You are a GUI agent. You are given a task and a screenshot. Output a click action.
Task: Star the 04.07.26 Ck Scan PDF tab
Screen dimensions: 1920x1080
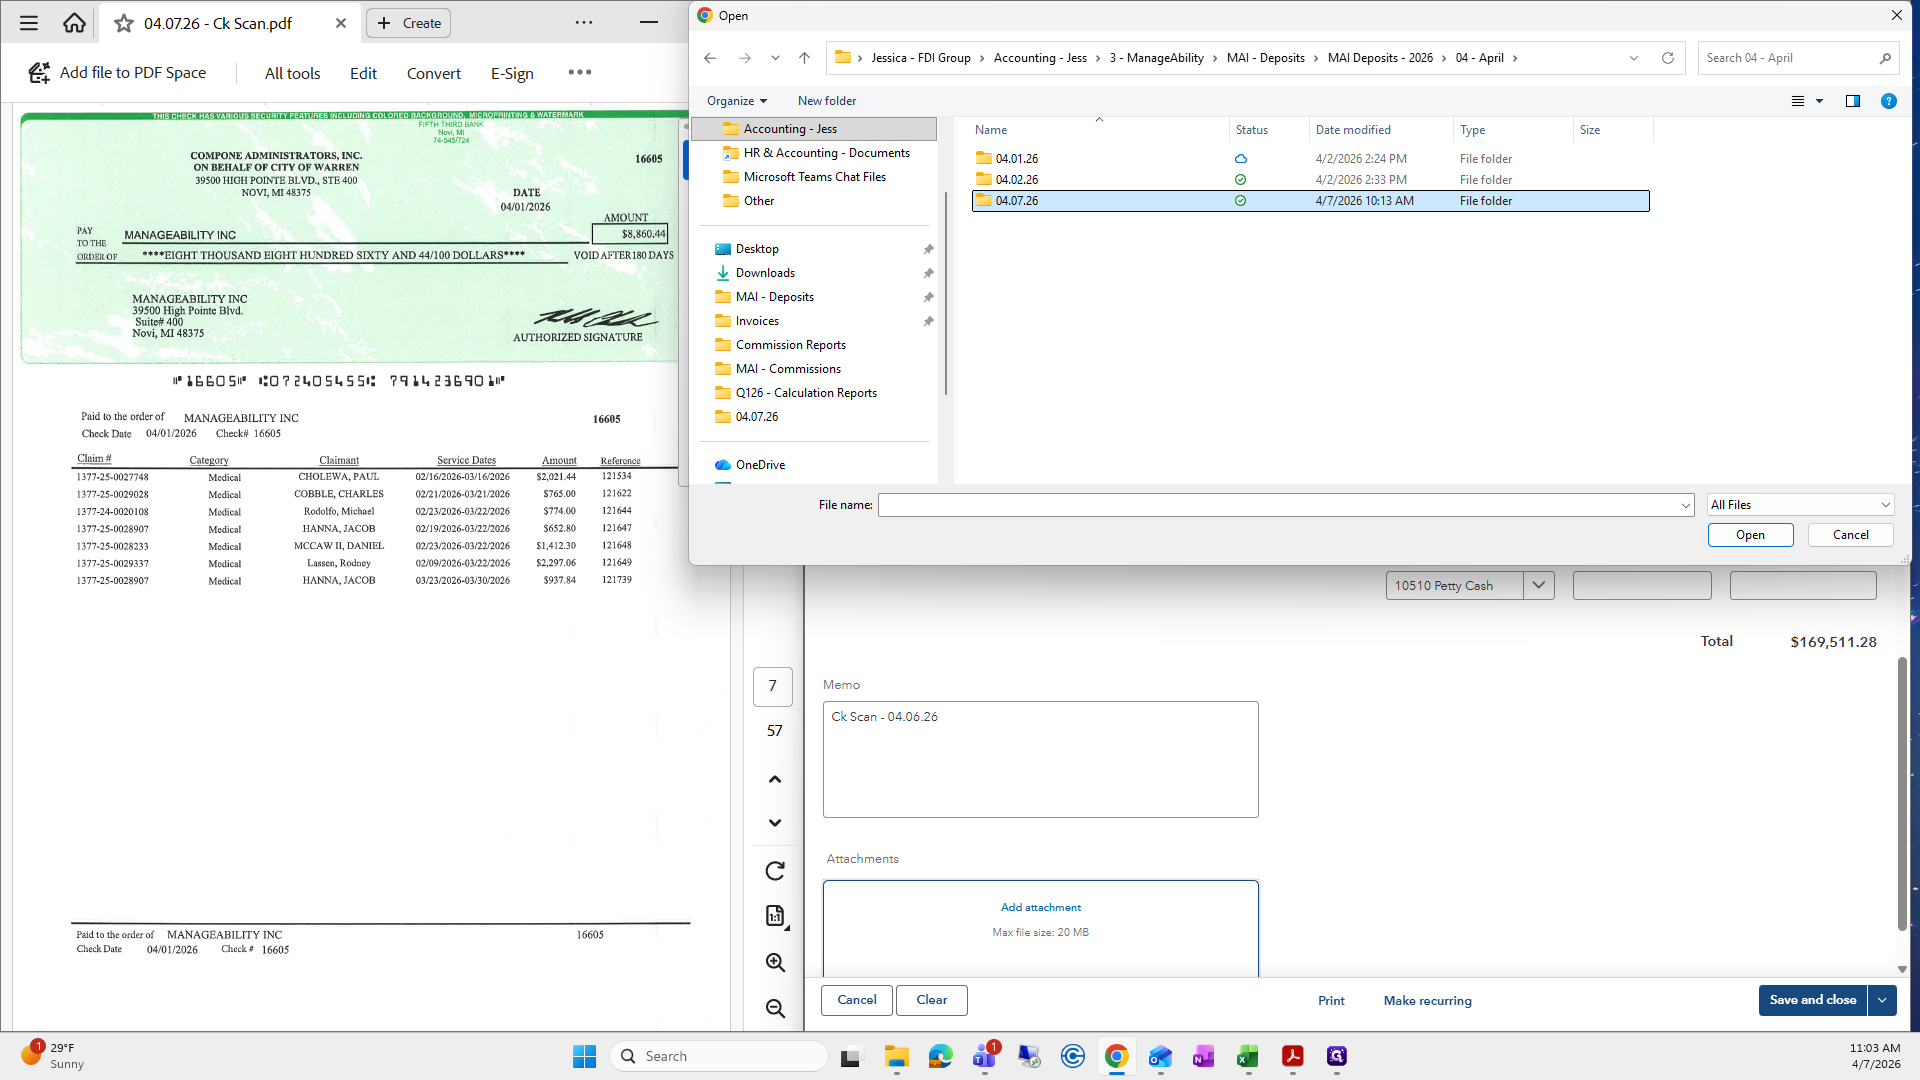124,23
